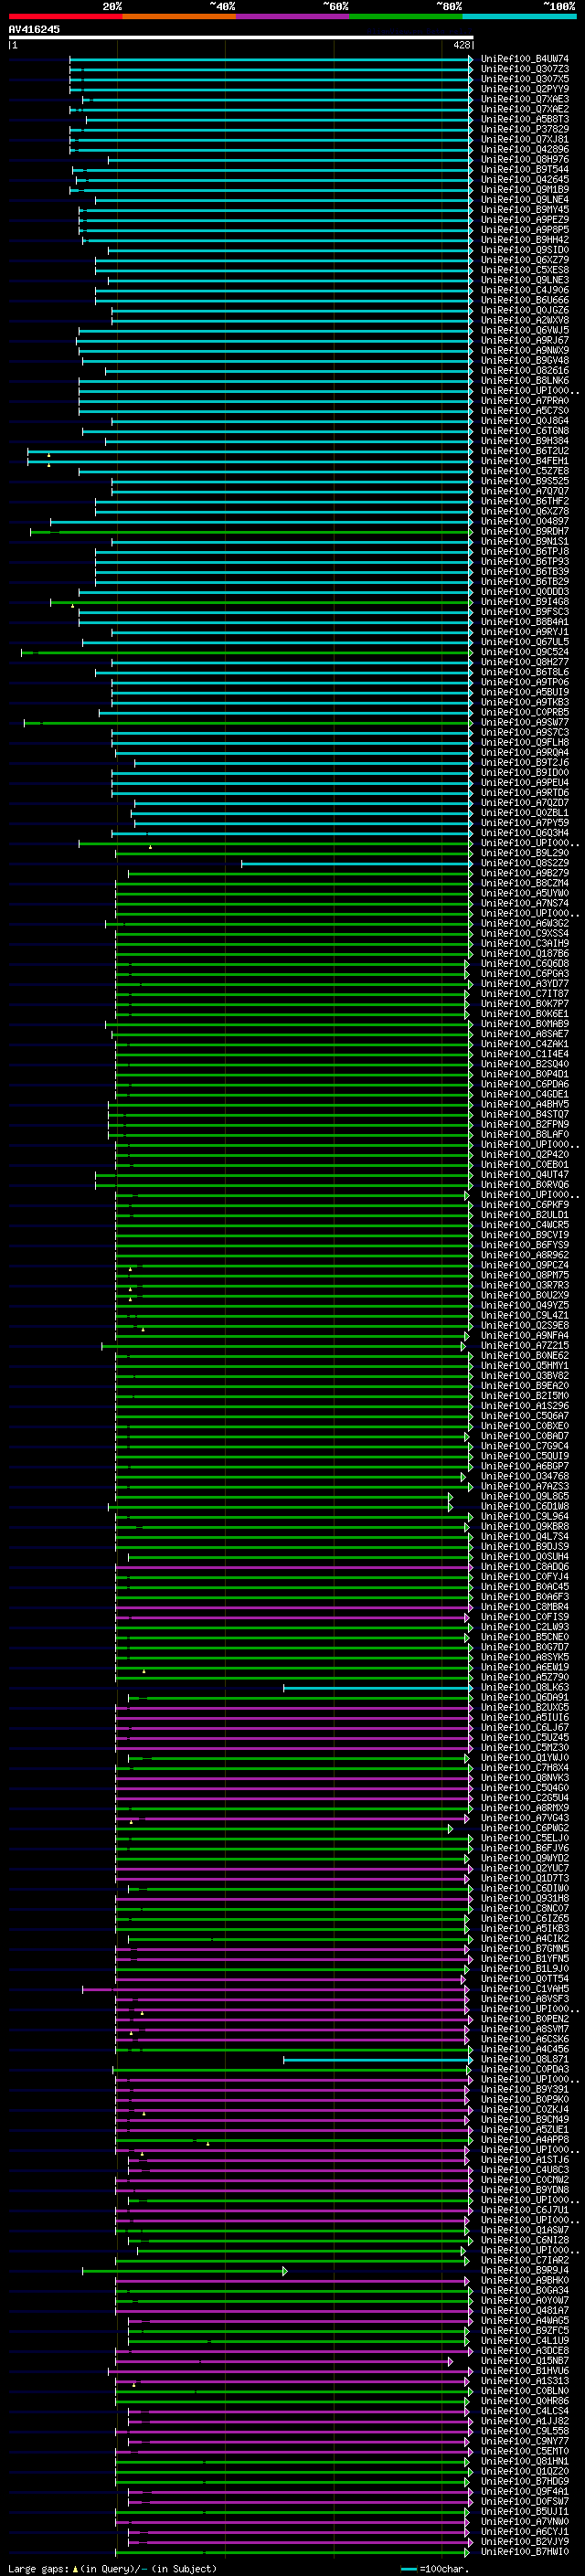Select label UniRef100_Q9M1B9
Viewport: 585px width, 2576px height.
pyautogui.click(x=525, y=190)
